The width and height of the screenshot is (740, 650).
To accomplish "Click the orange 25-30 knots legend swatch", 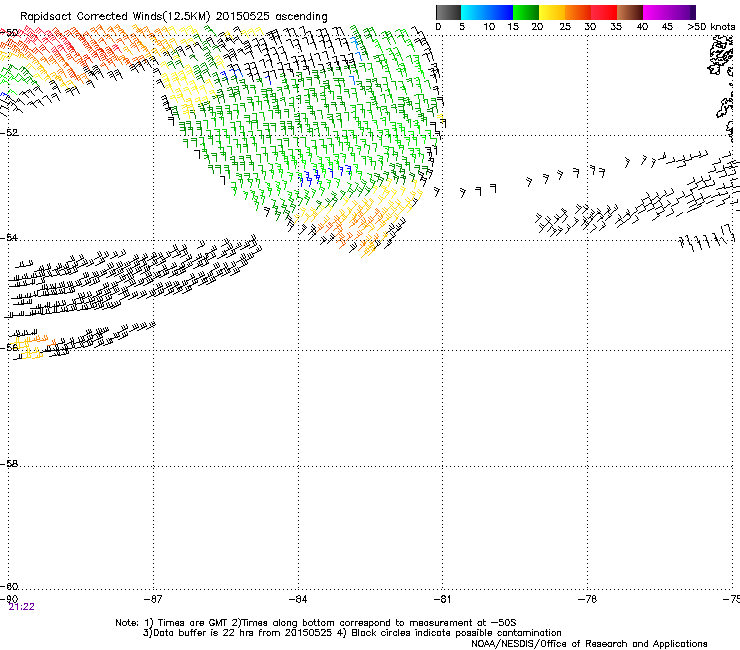I will pos(578,12).
